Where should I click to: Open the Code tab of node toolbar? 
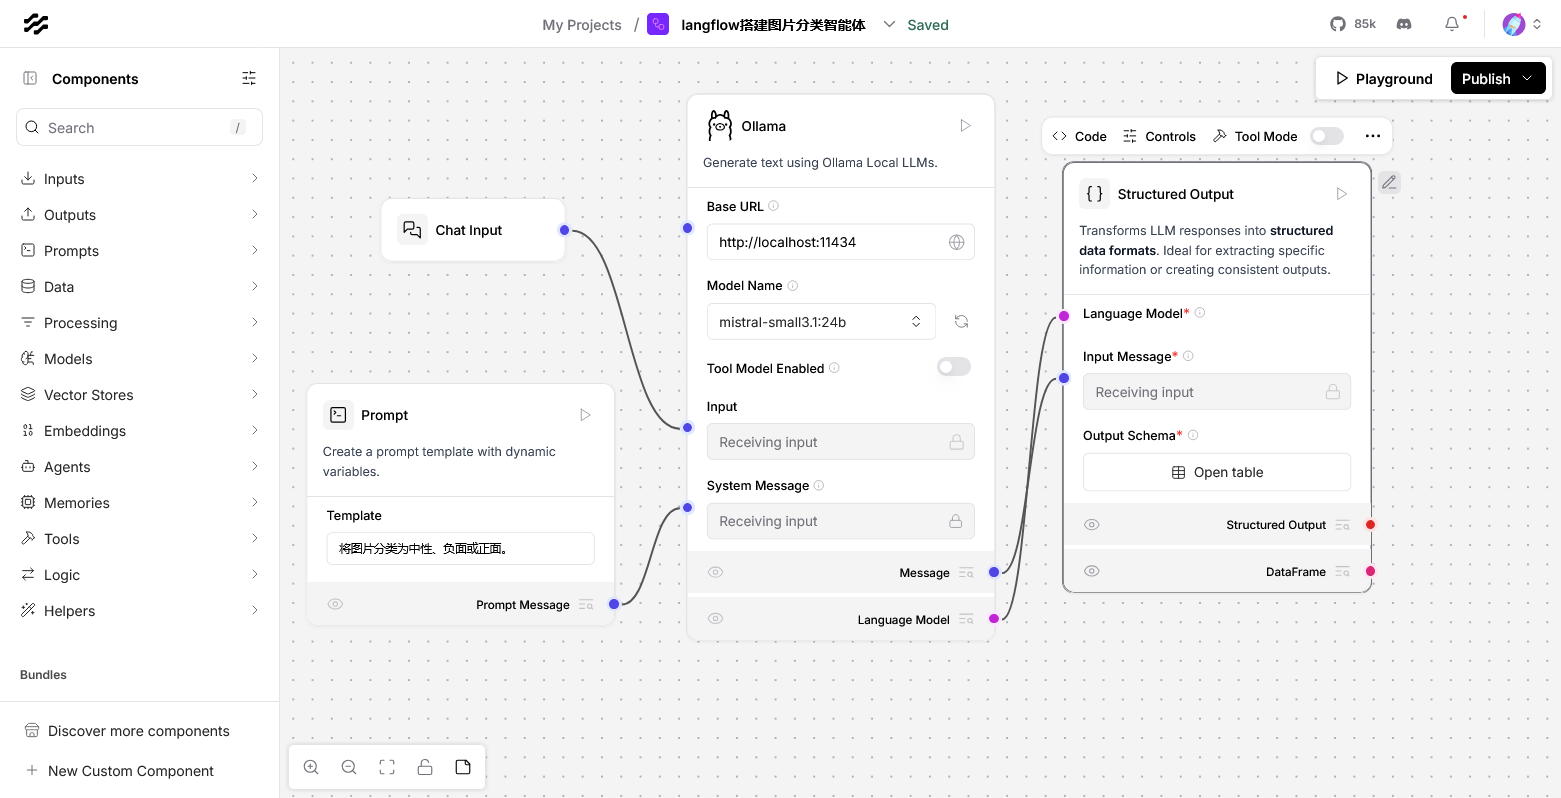pyautogui.click(x=1079, y=136)
